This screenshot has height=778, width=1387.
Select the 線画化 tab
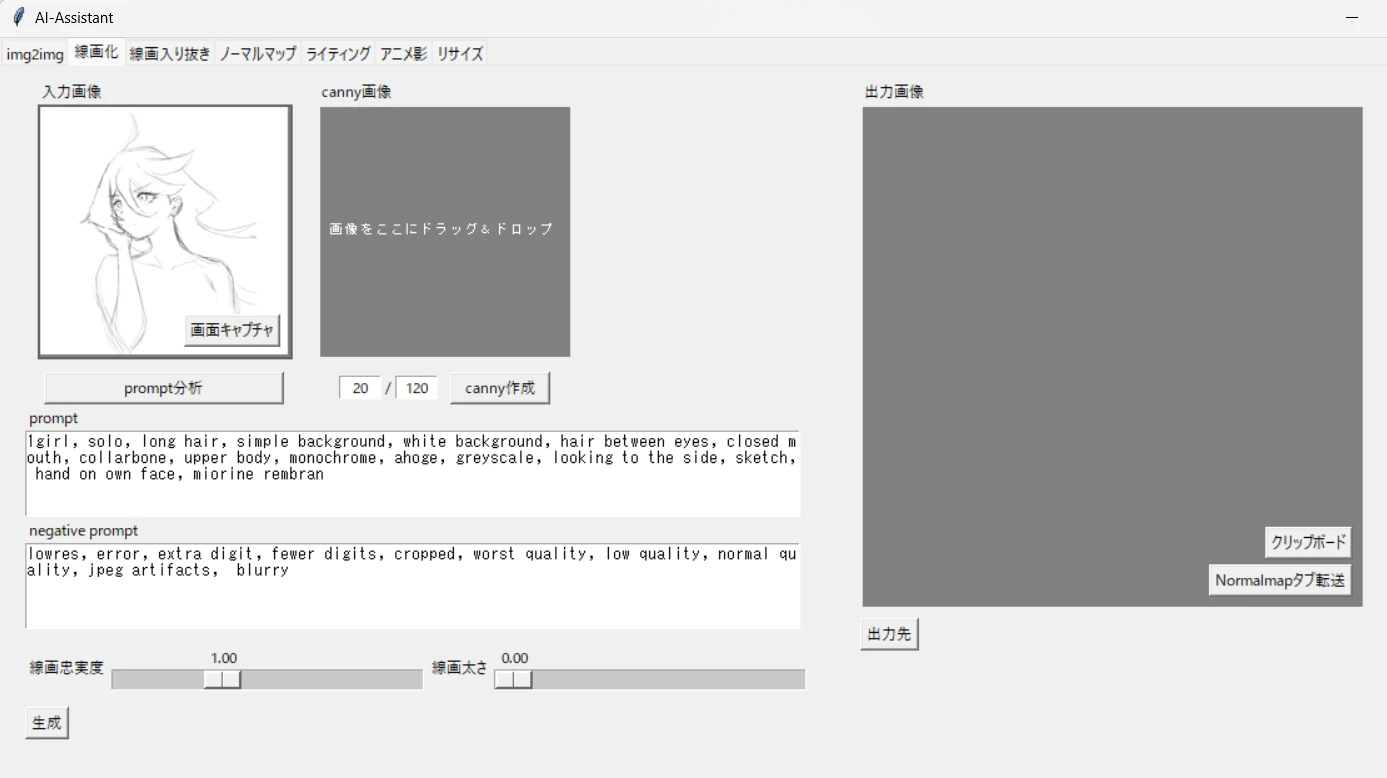click(96, 52)
